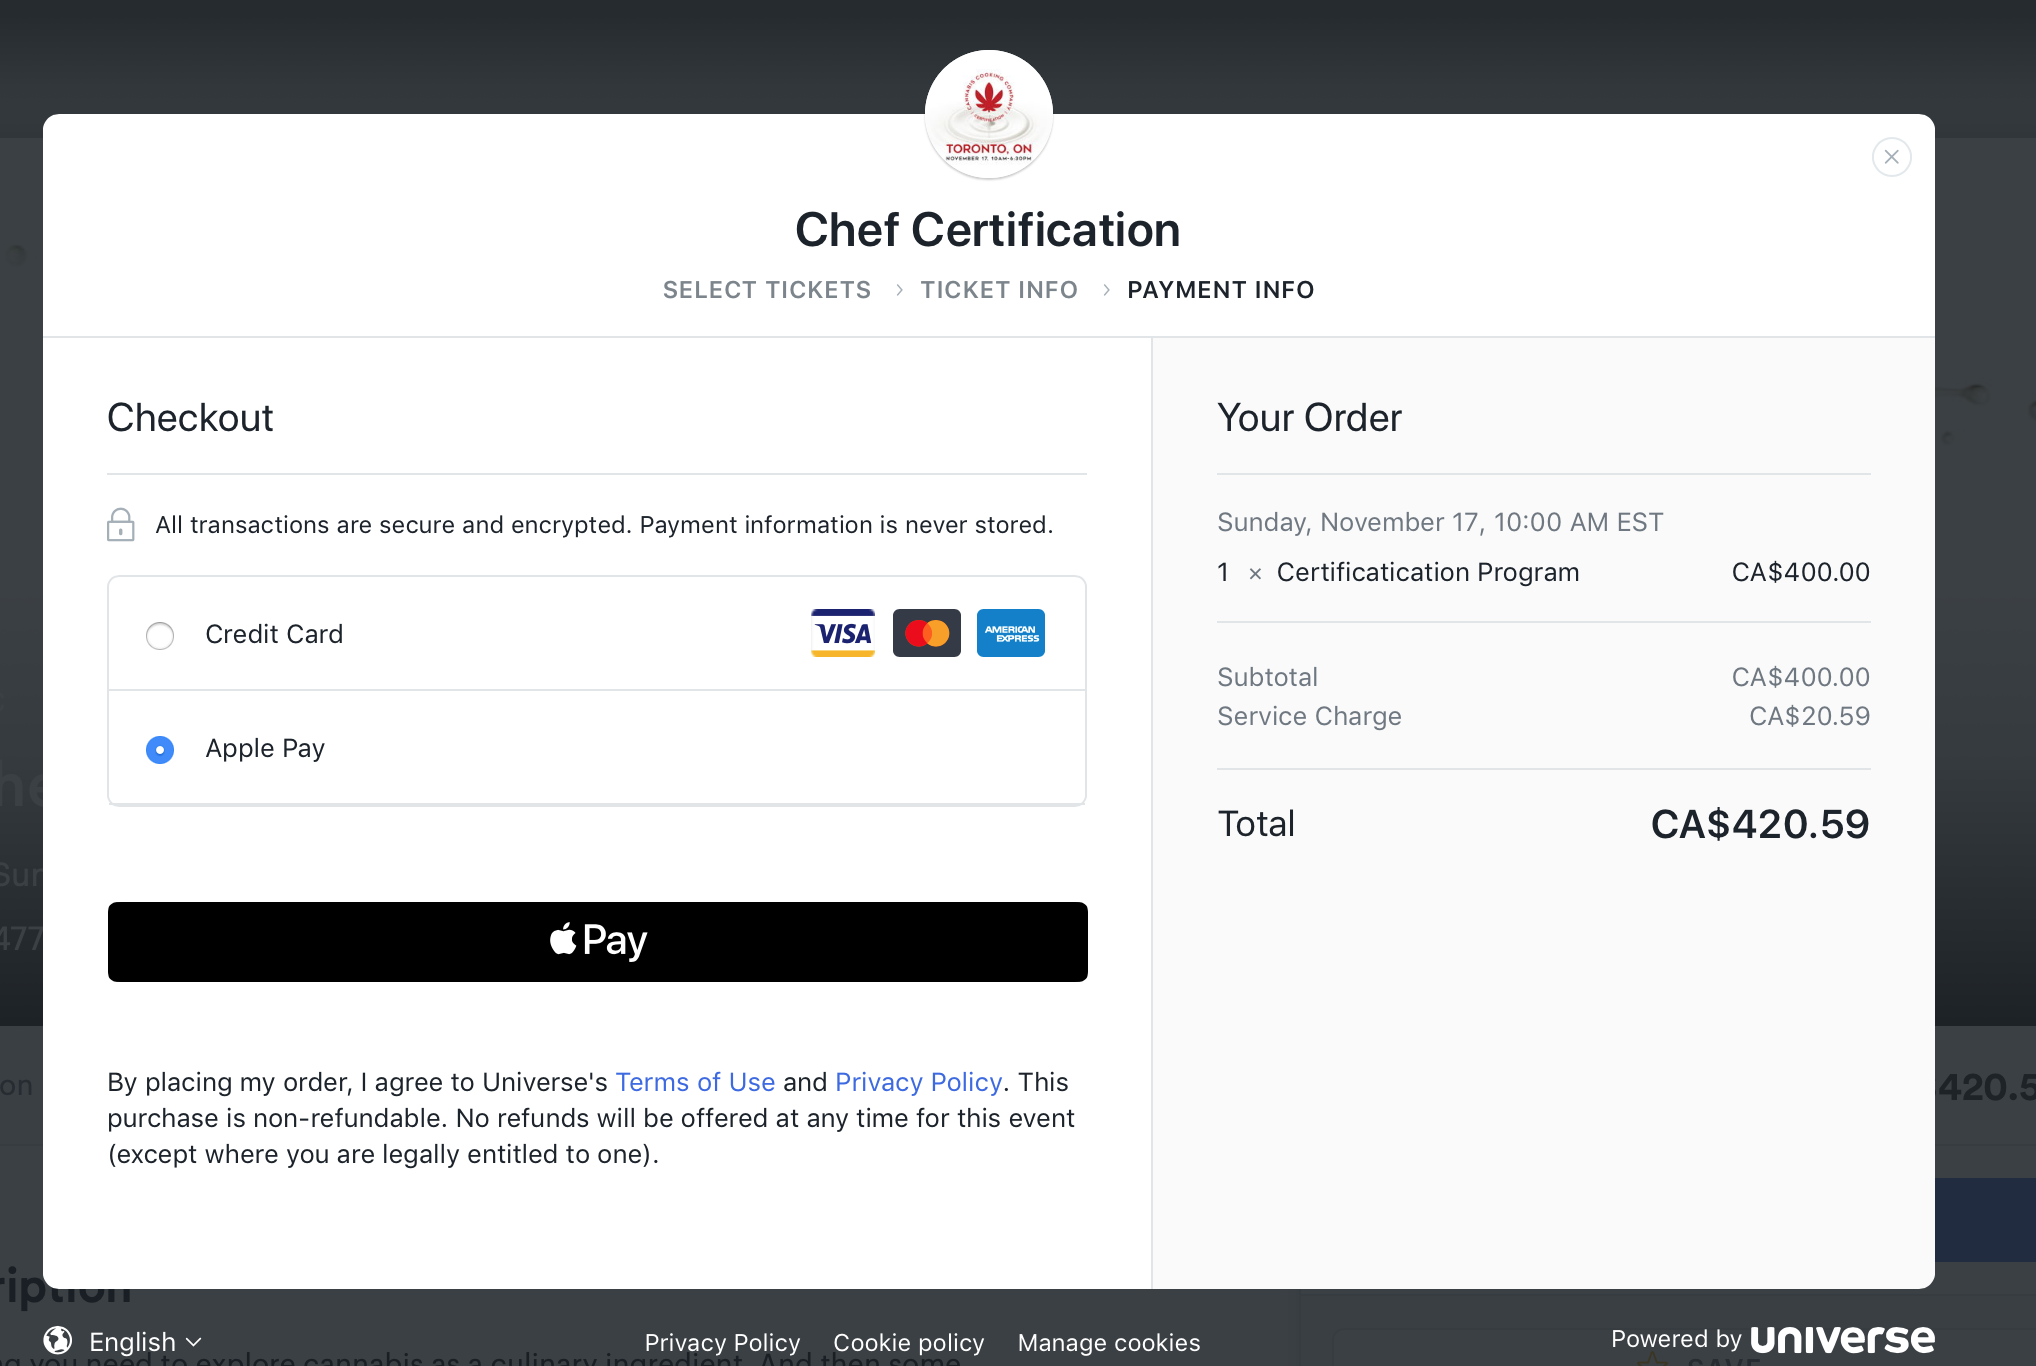Open the footer Privacy Policy link

(x=722, y=1342)
